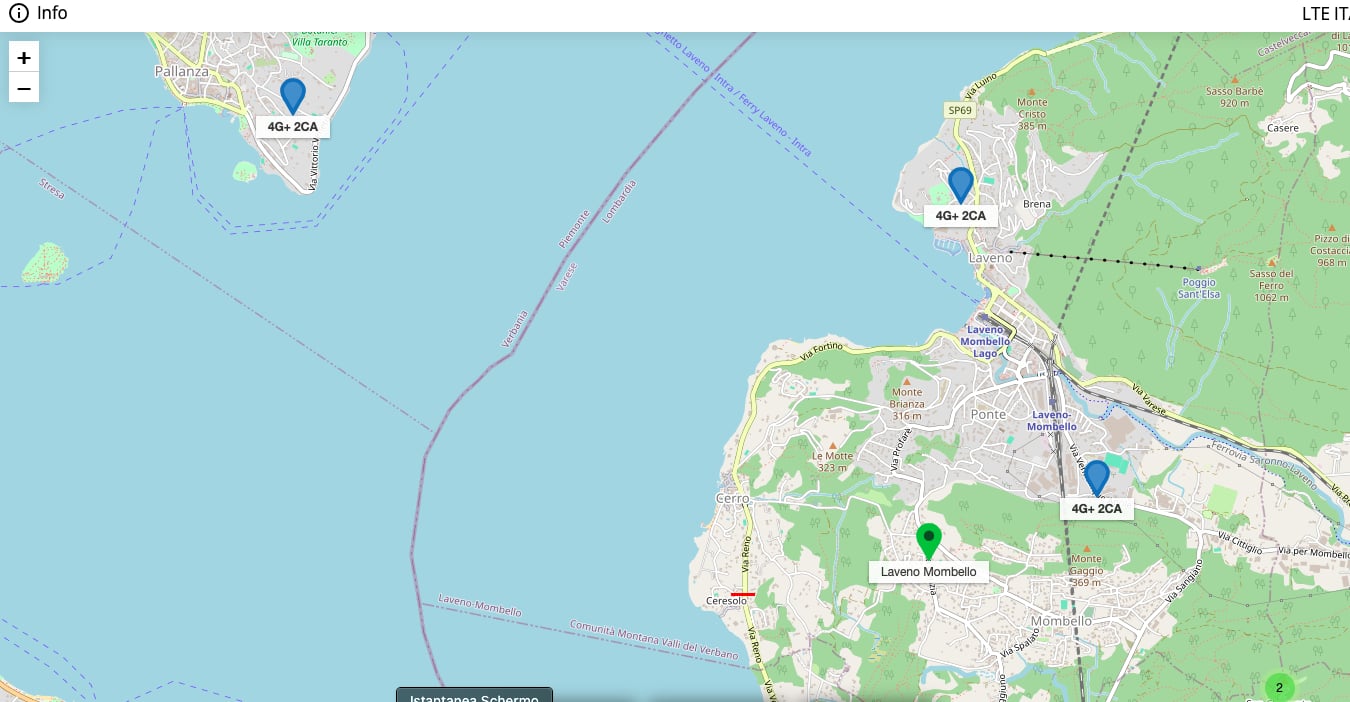Click the Laveno Mombello Lago station label
1350x702 pixels.
985,341
